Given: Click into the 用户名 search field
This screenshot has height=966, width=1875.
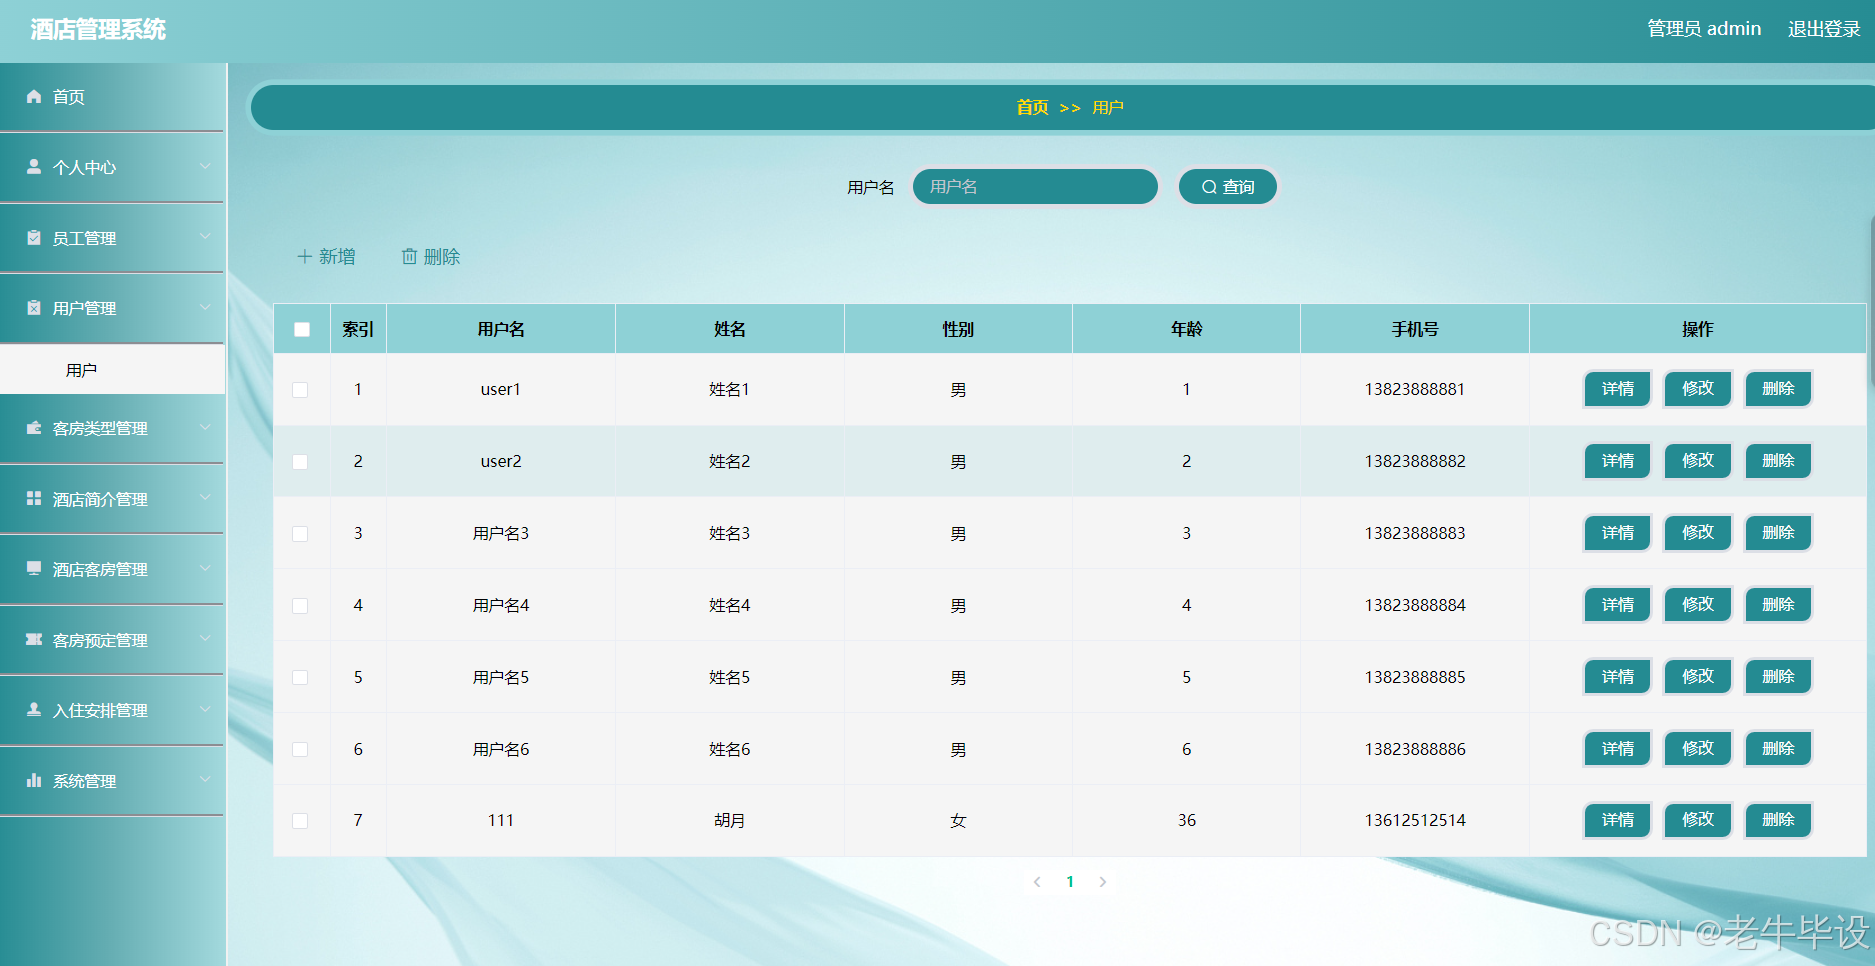Looking at the screenshot, I should coord(1035,187).
